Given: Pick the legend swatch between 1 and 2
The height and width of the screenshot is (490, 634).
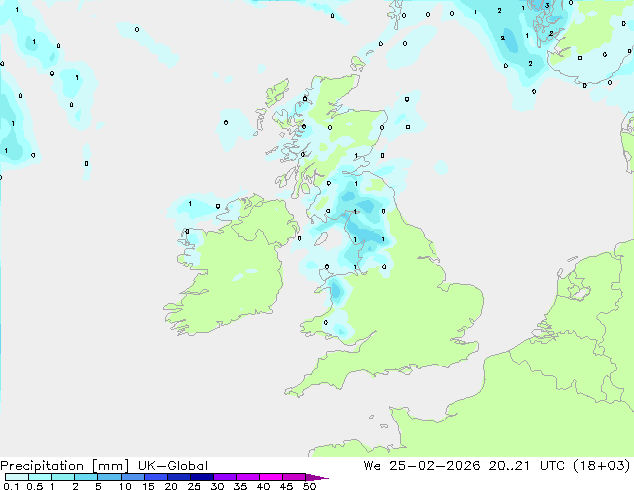Looking at the screenshot, I should click(x=63, y=477).
